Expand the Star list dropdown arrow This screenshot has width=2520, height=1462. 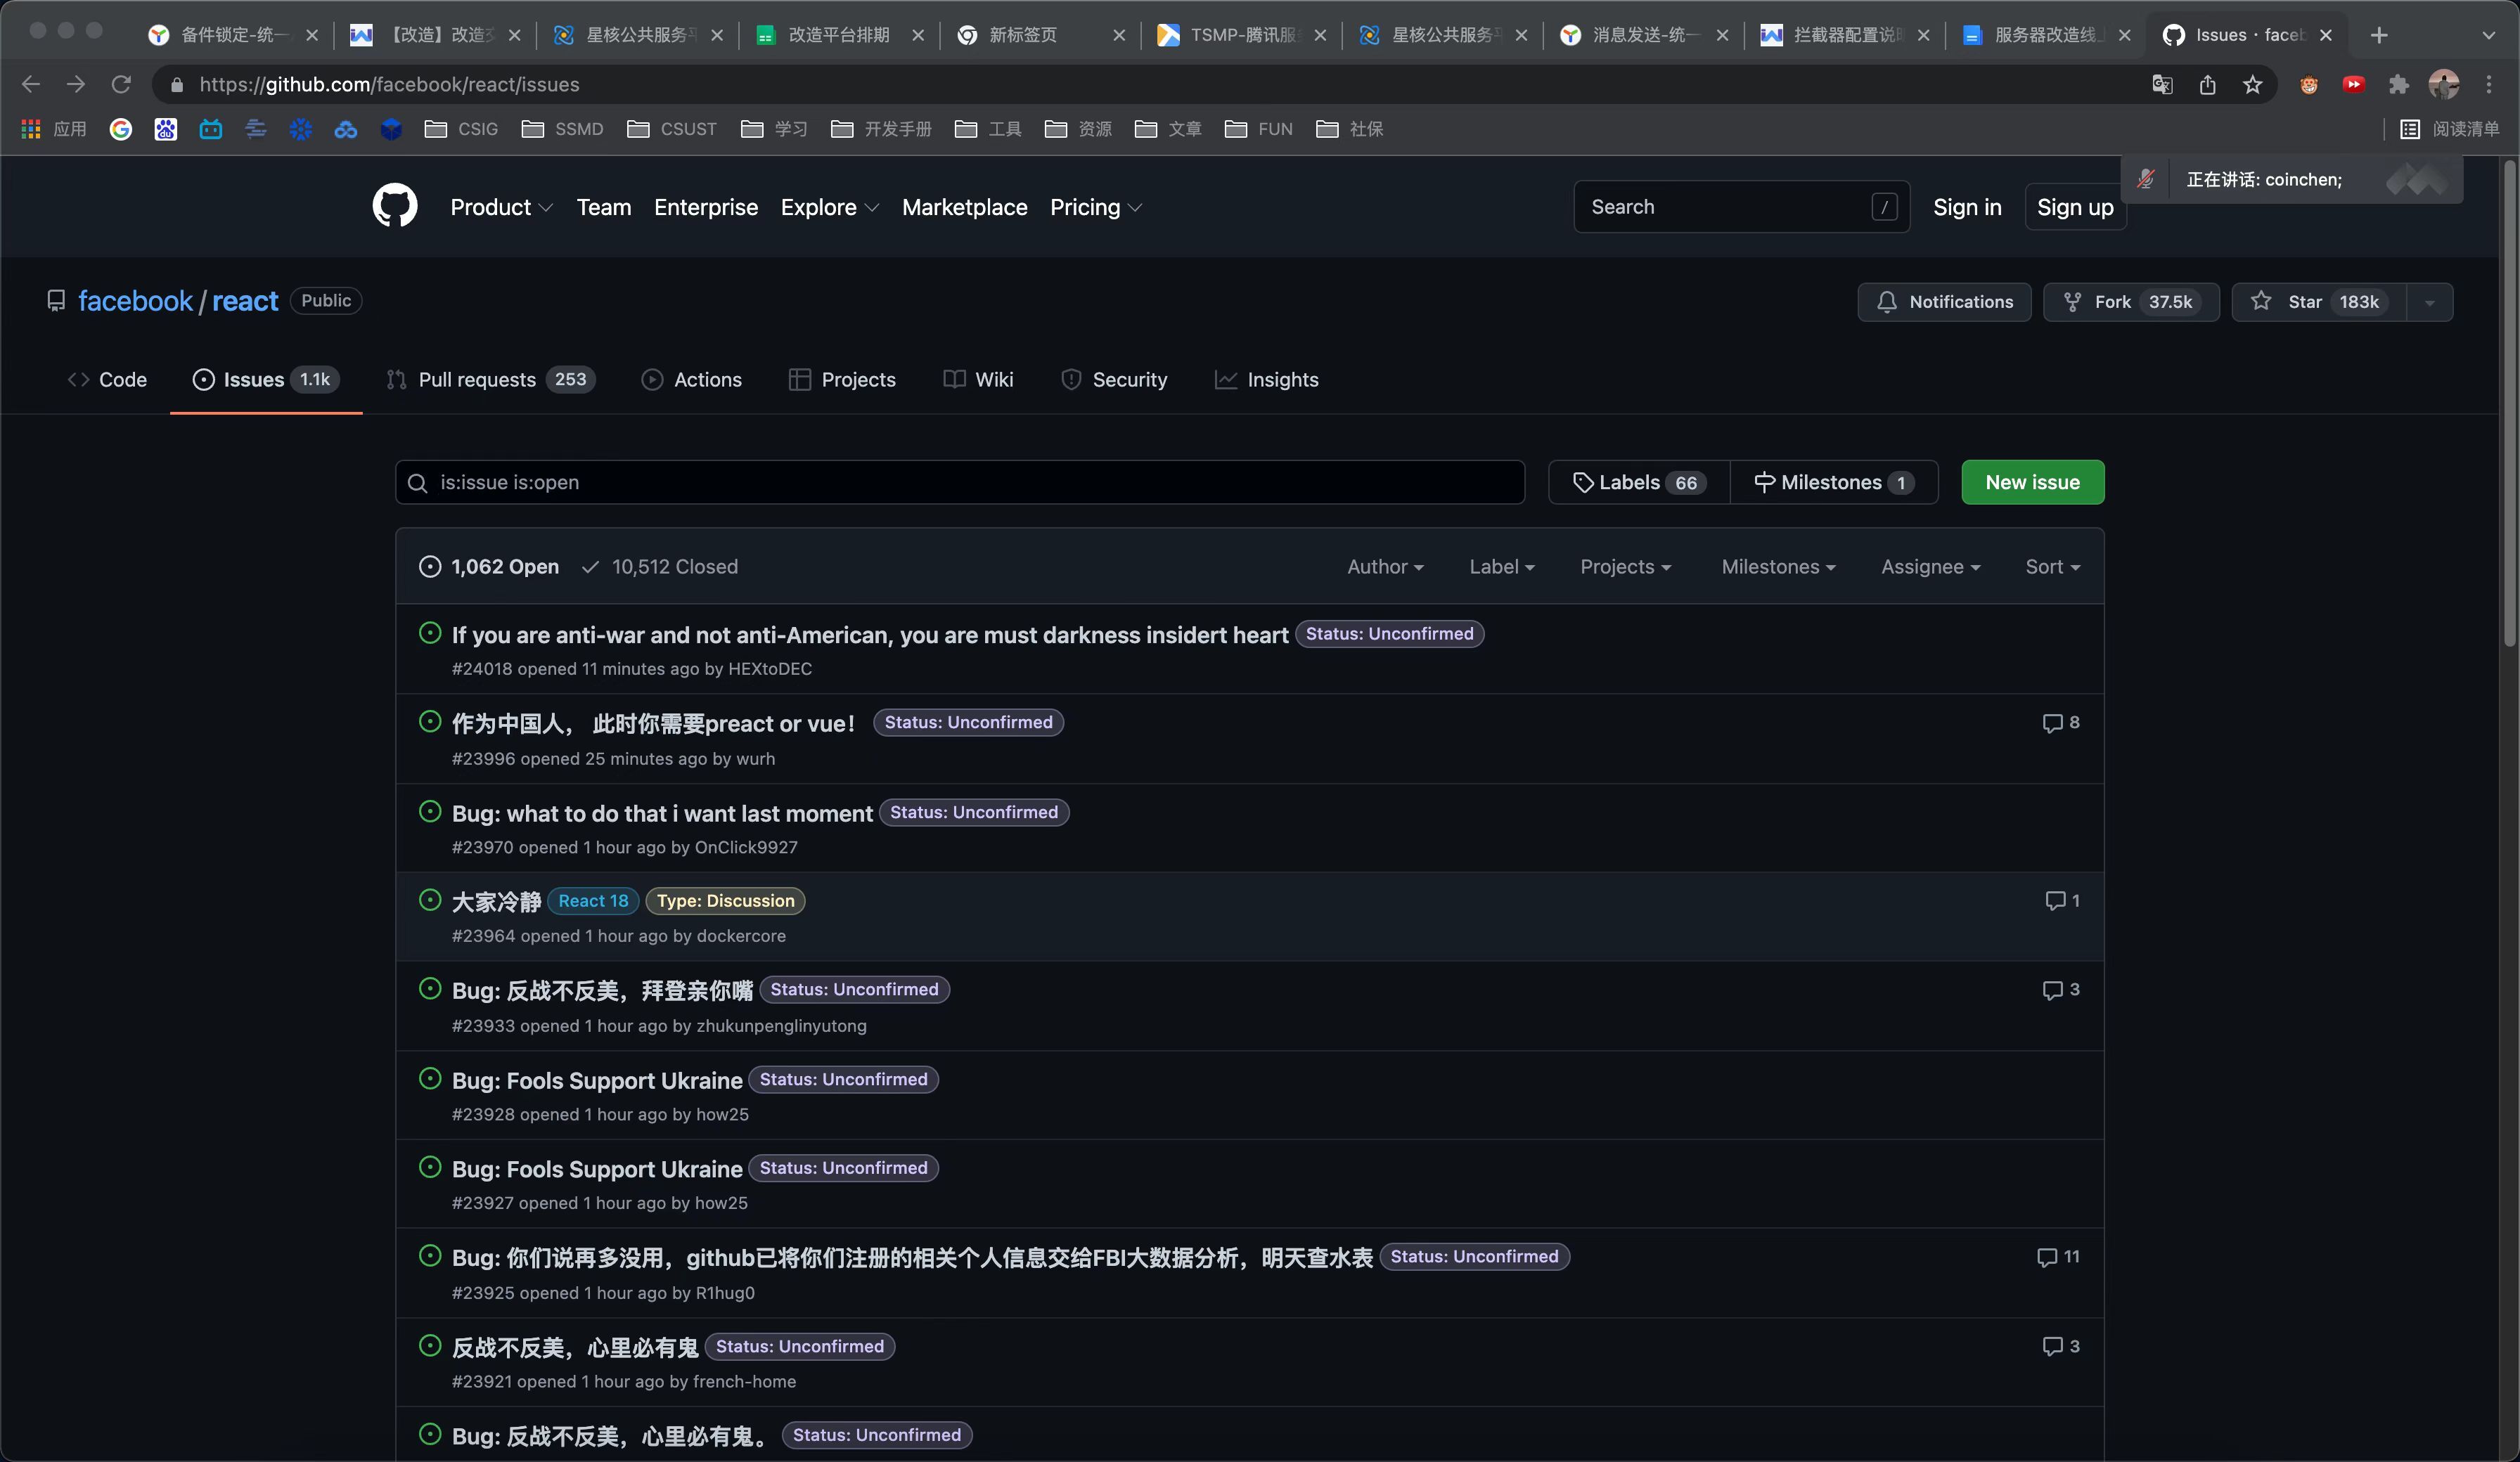click(x=2429, y=302)
